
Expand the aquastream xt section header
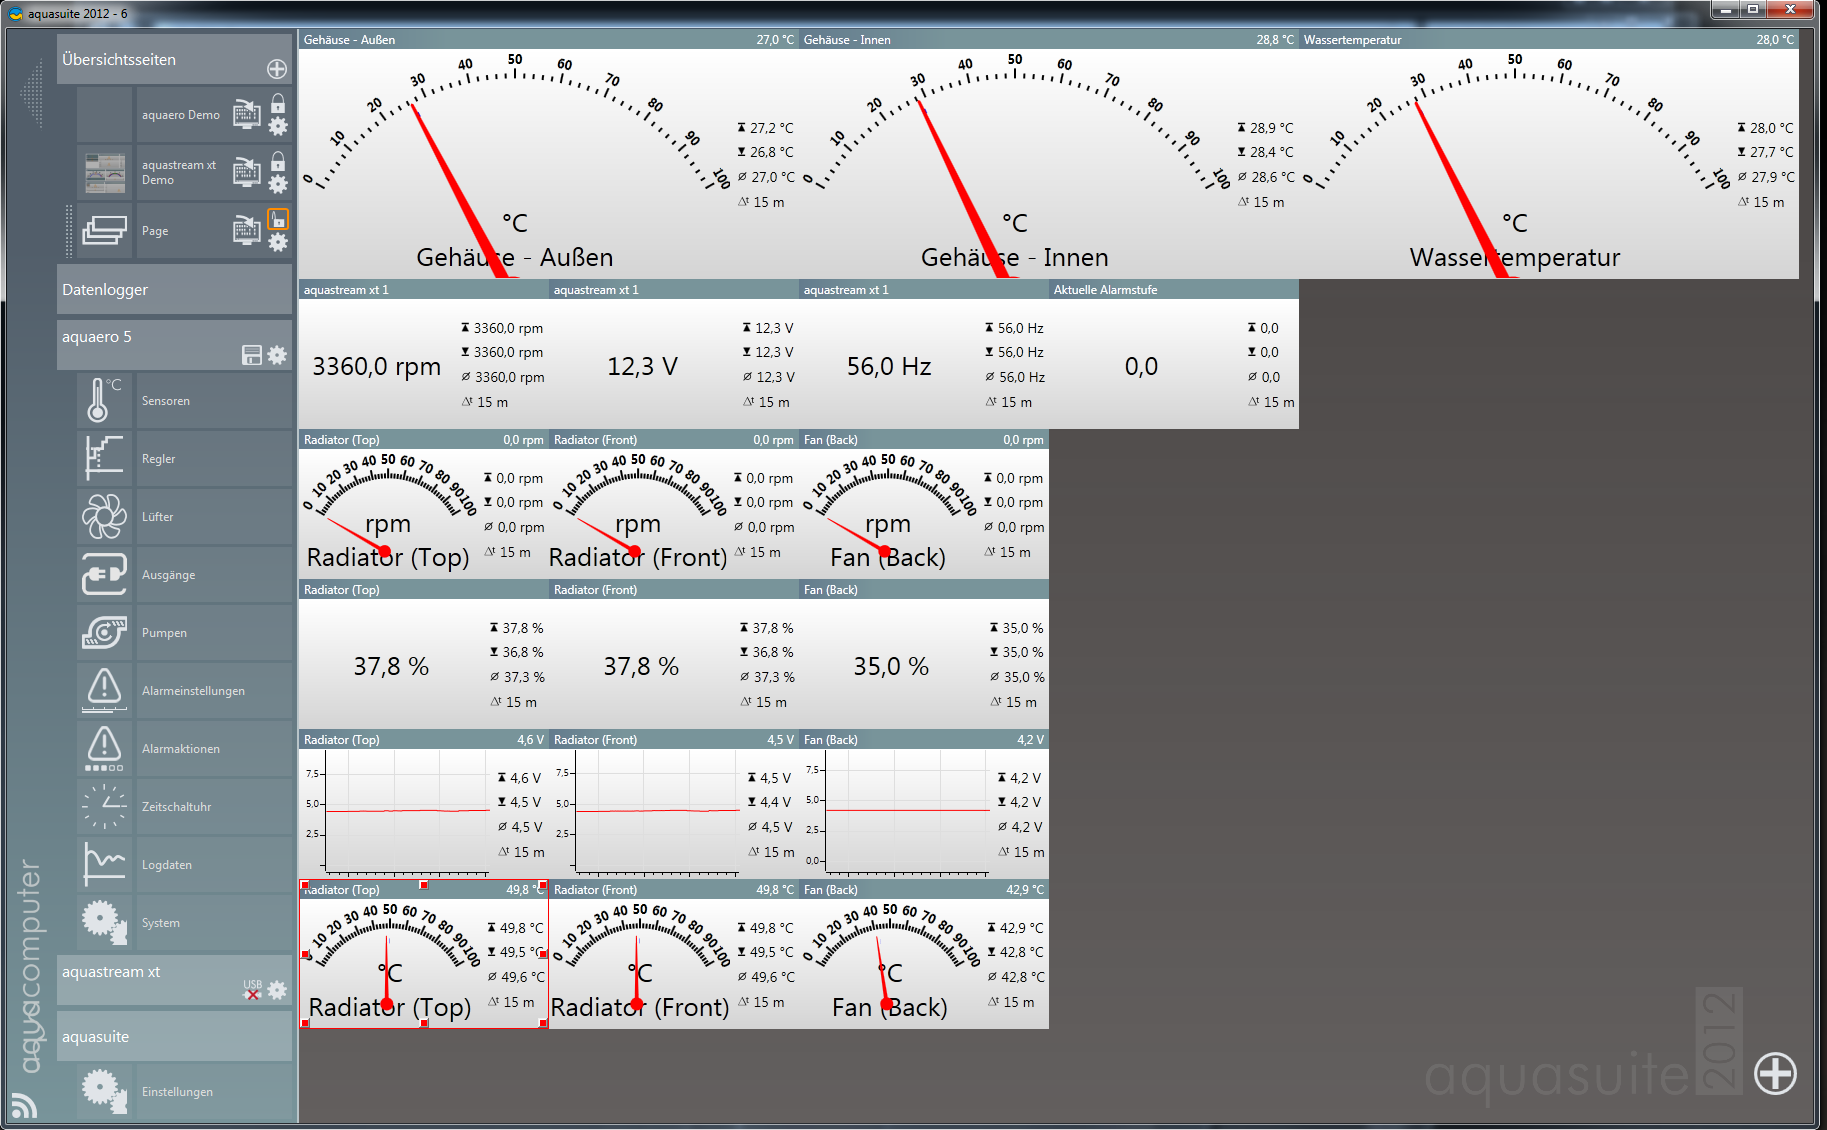(x=174, y=980)
